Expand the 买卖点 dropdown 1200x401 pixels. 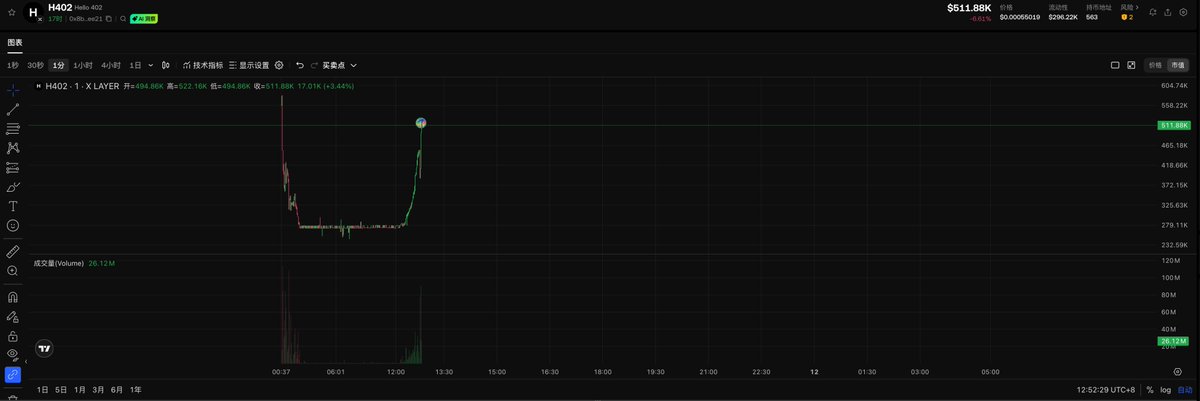[340, 65]
